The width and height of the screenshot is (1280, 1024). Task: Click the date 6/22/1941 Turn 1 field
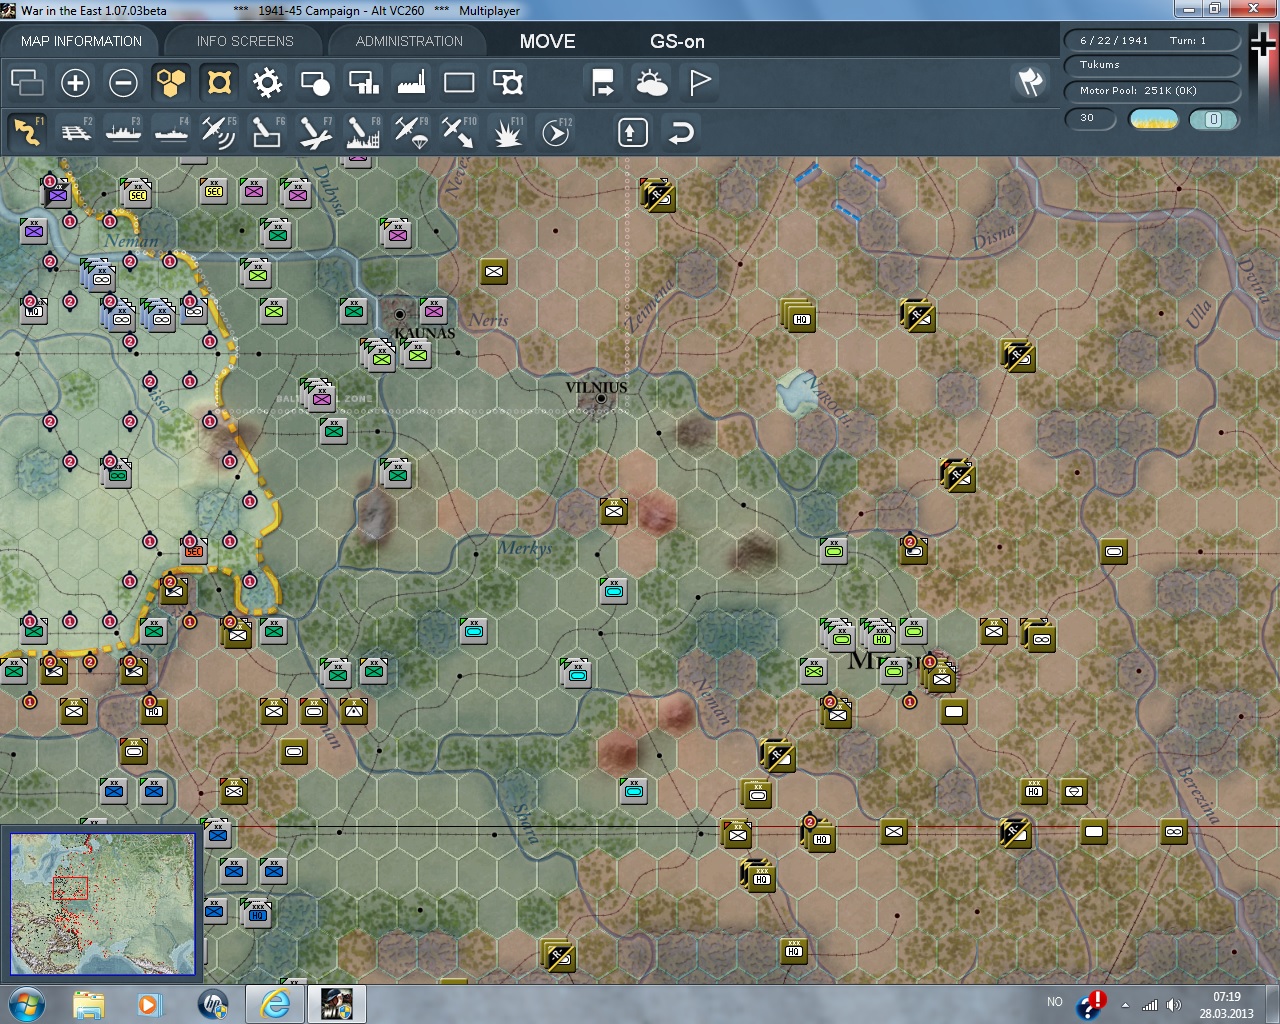[x=1152, y=40]
